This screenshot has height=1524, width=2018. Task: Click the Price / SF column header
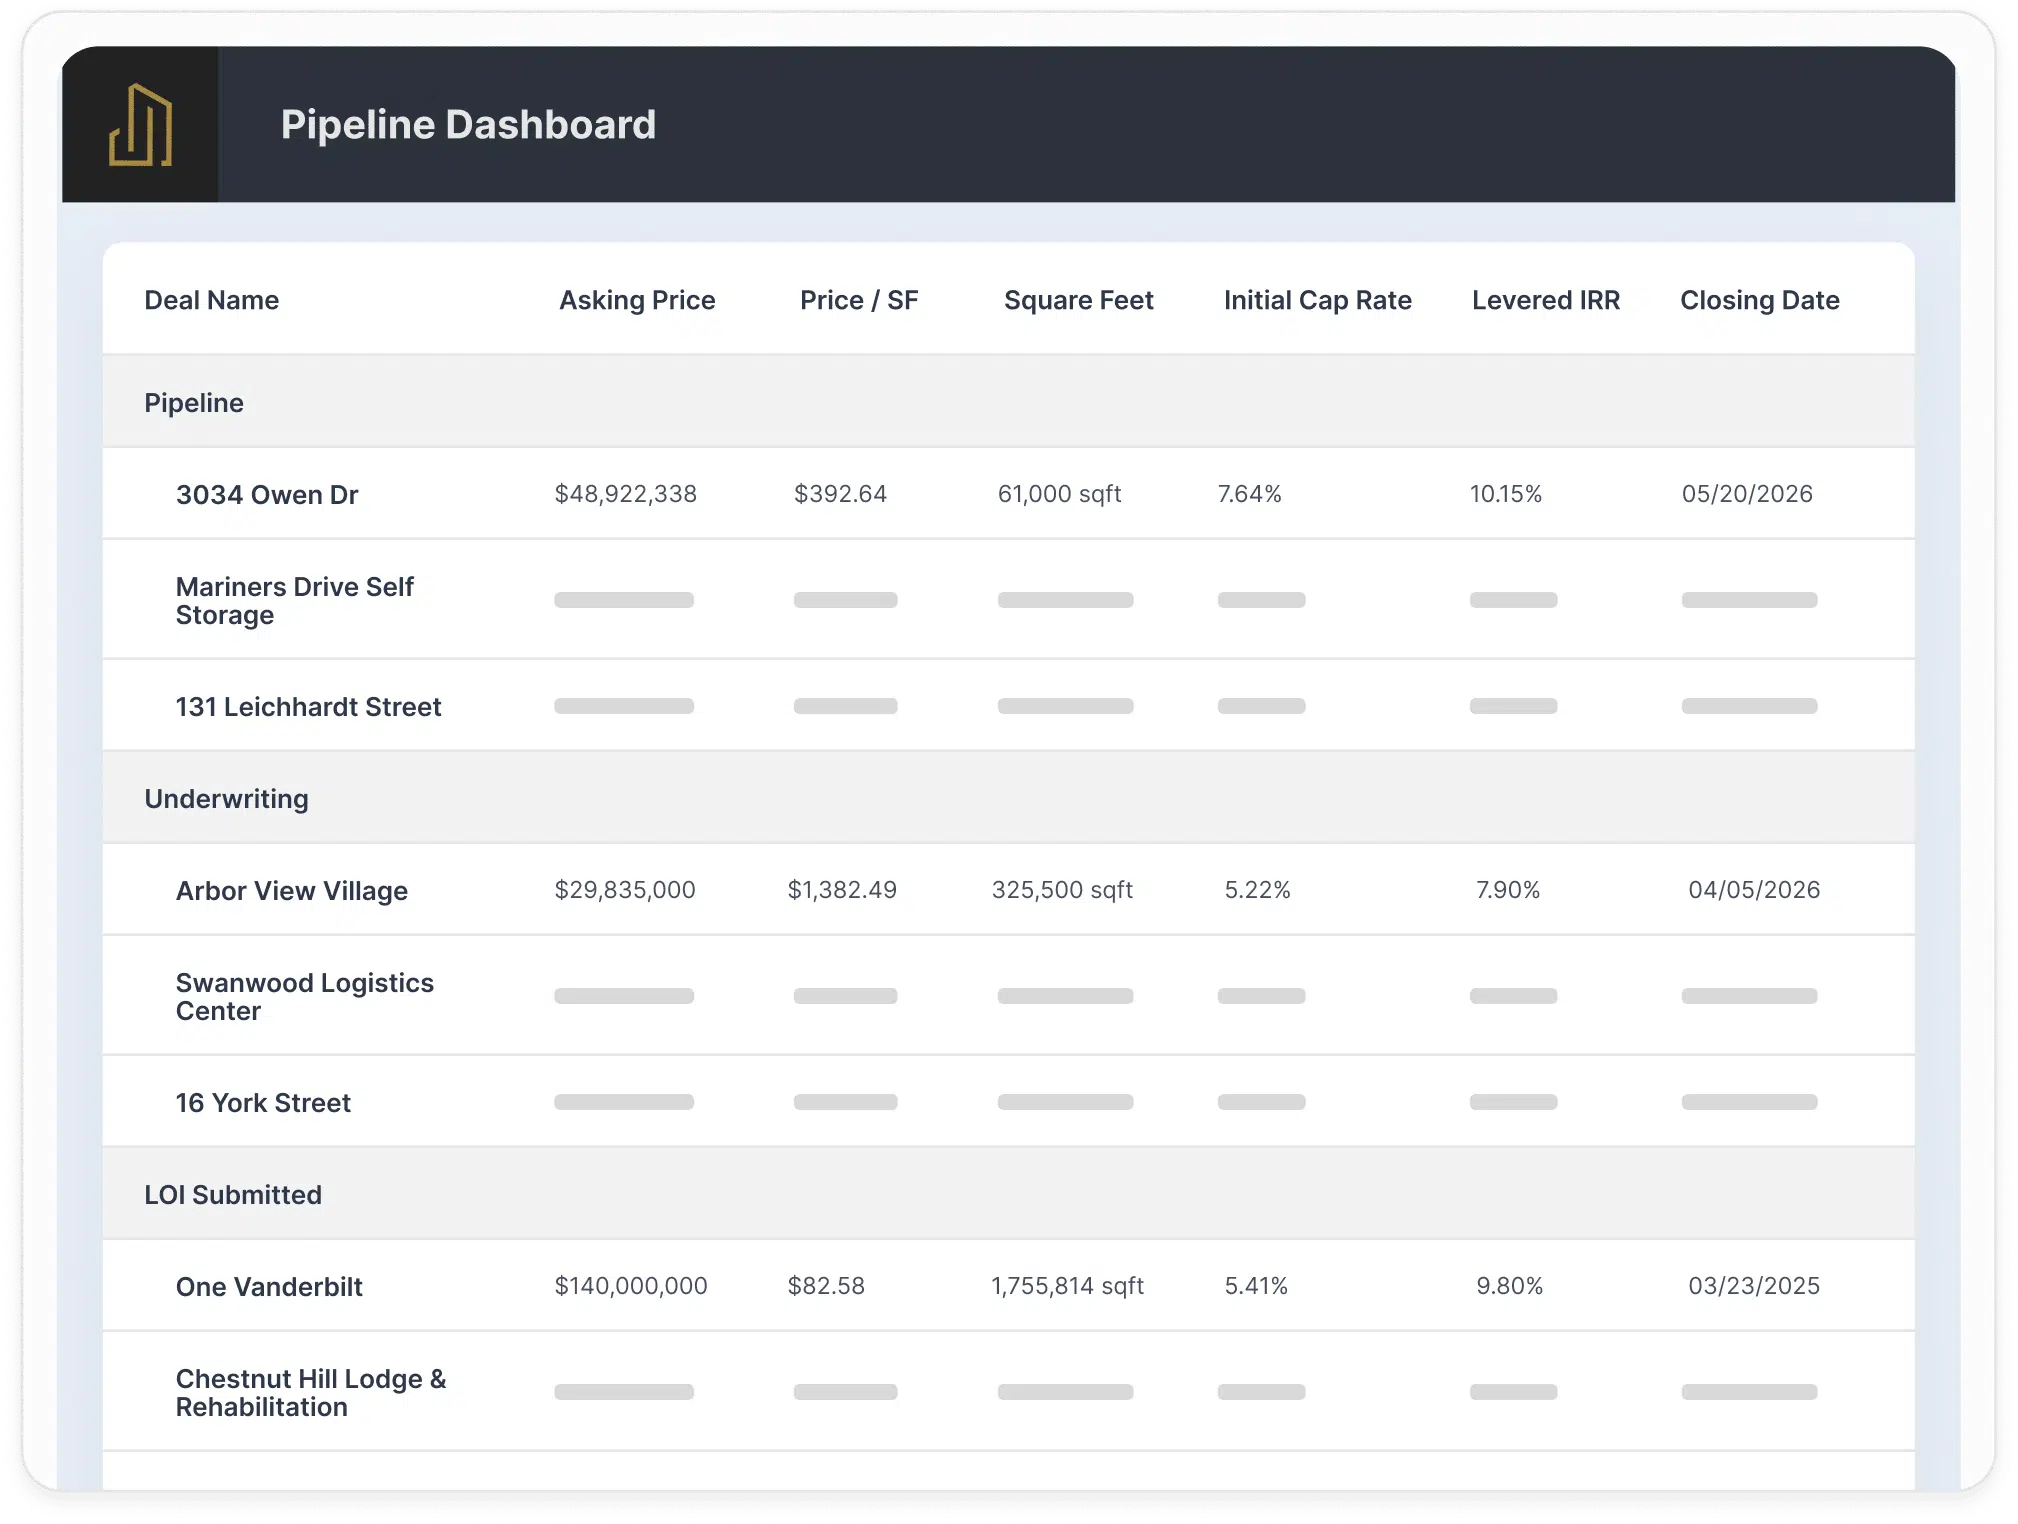tap(859, 299)
